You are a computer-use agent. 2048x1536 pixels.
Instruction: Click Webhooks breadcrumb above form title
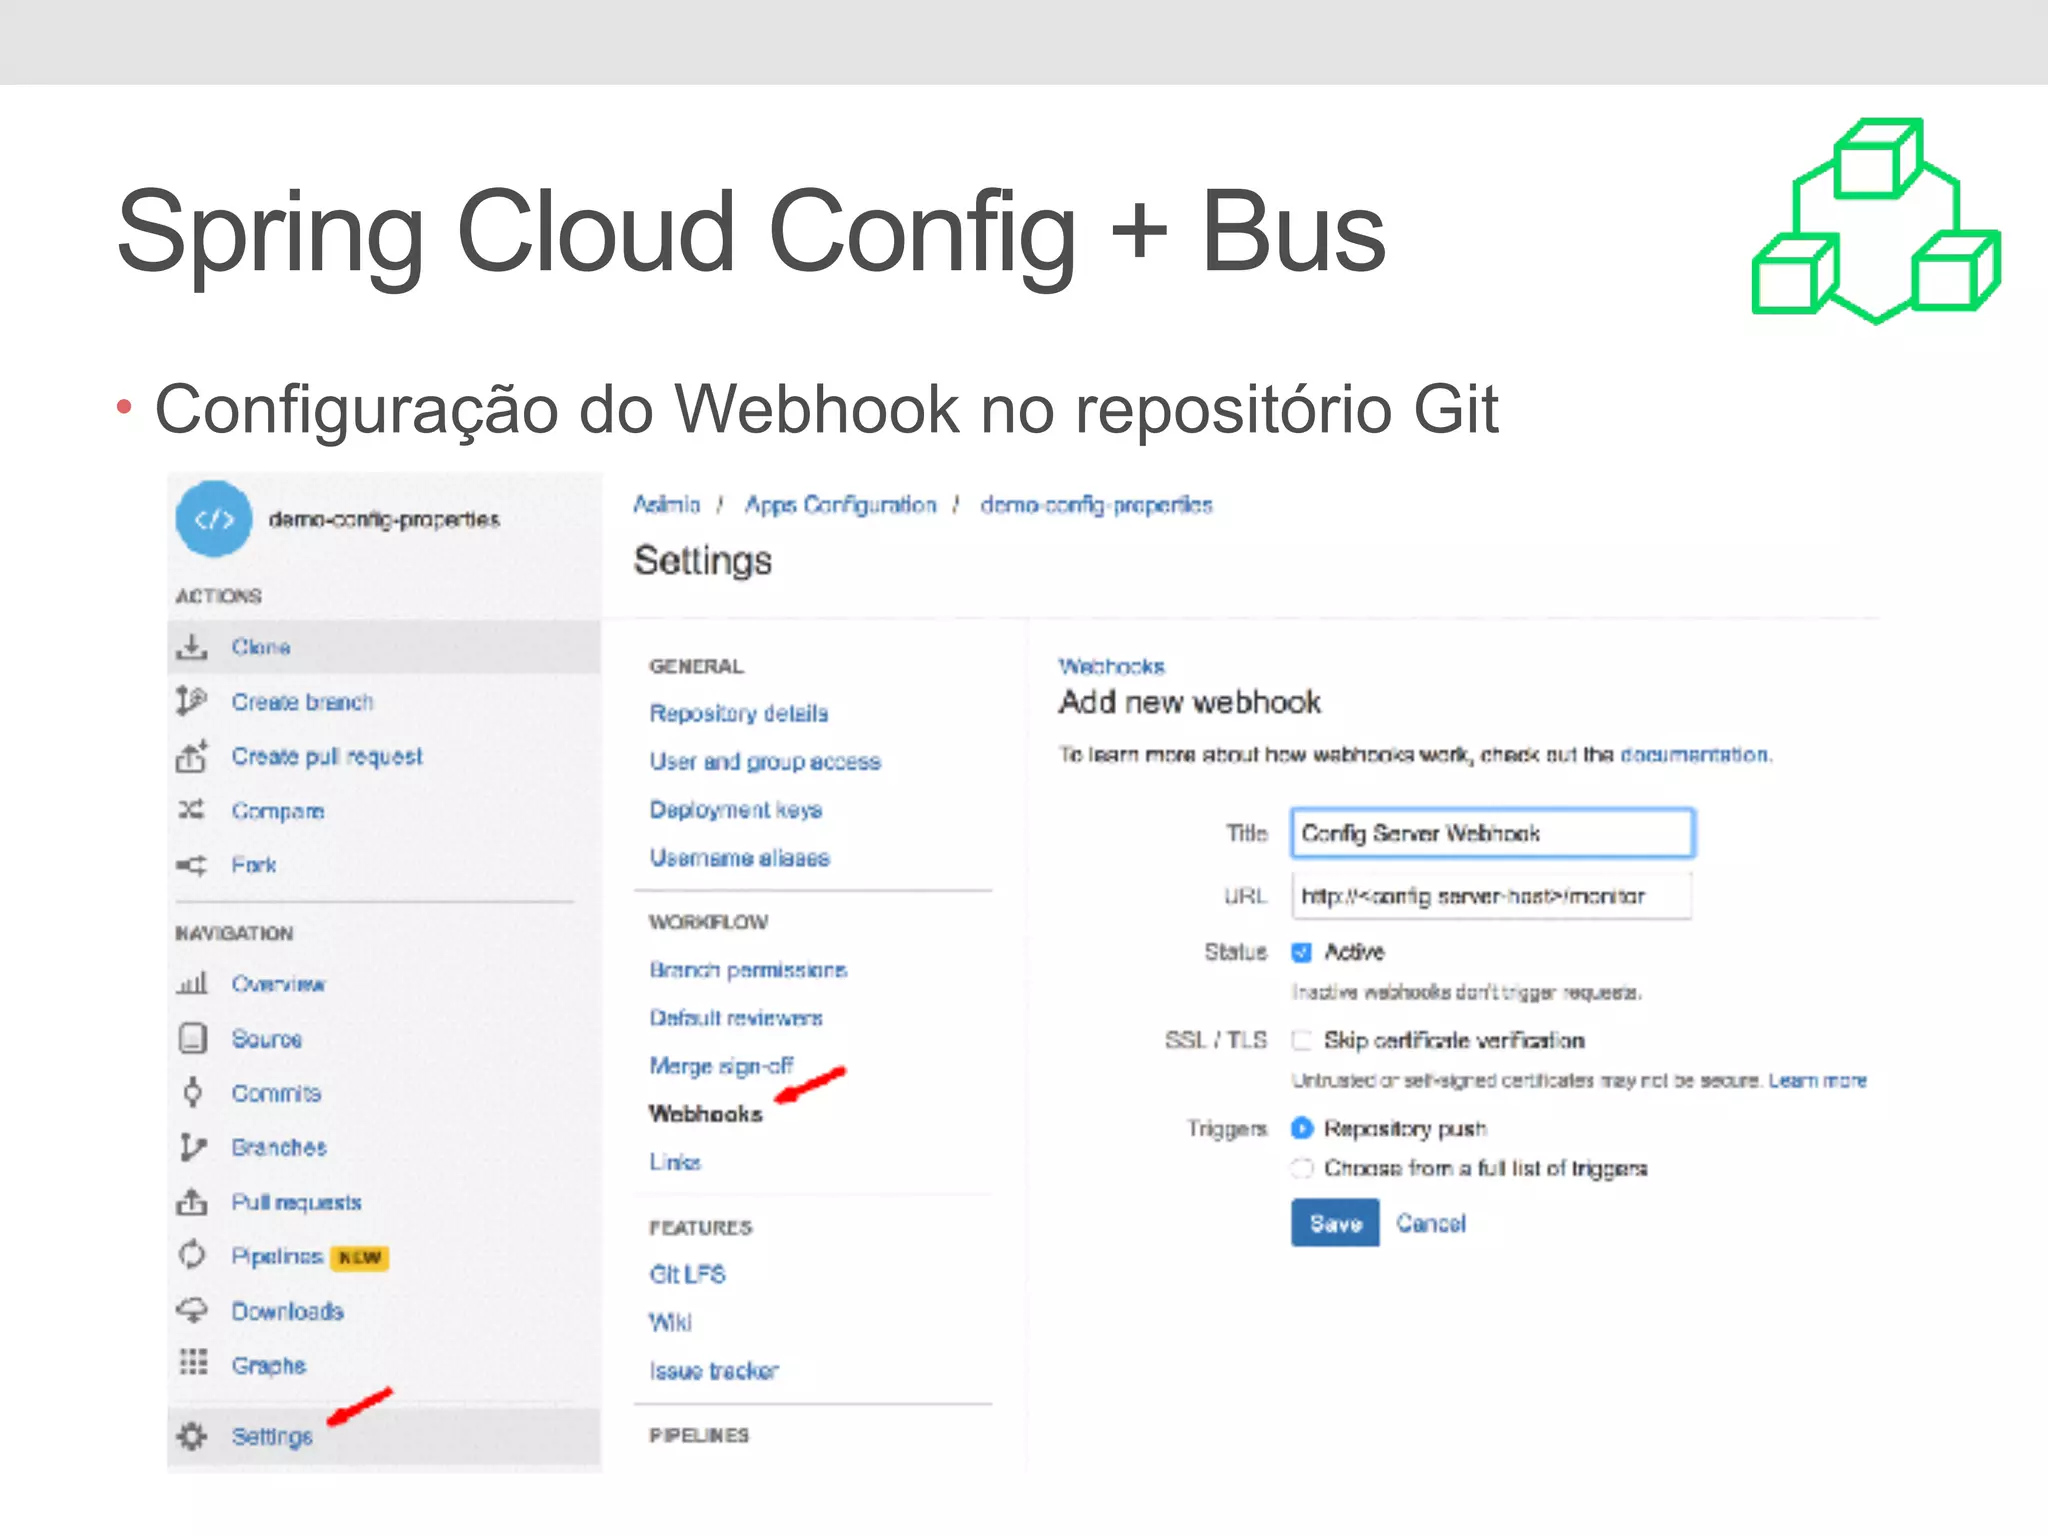click(1111, 666)
